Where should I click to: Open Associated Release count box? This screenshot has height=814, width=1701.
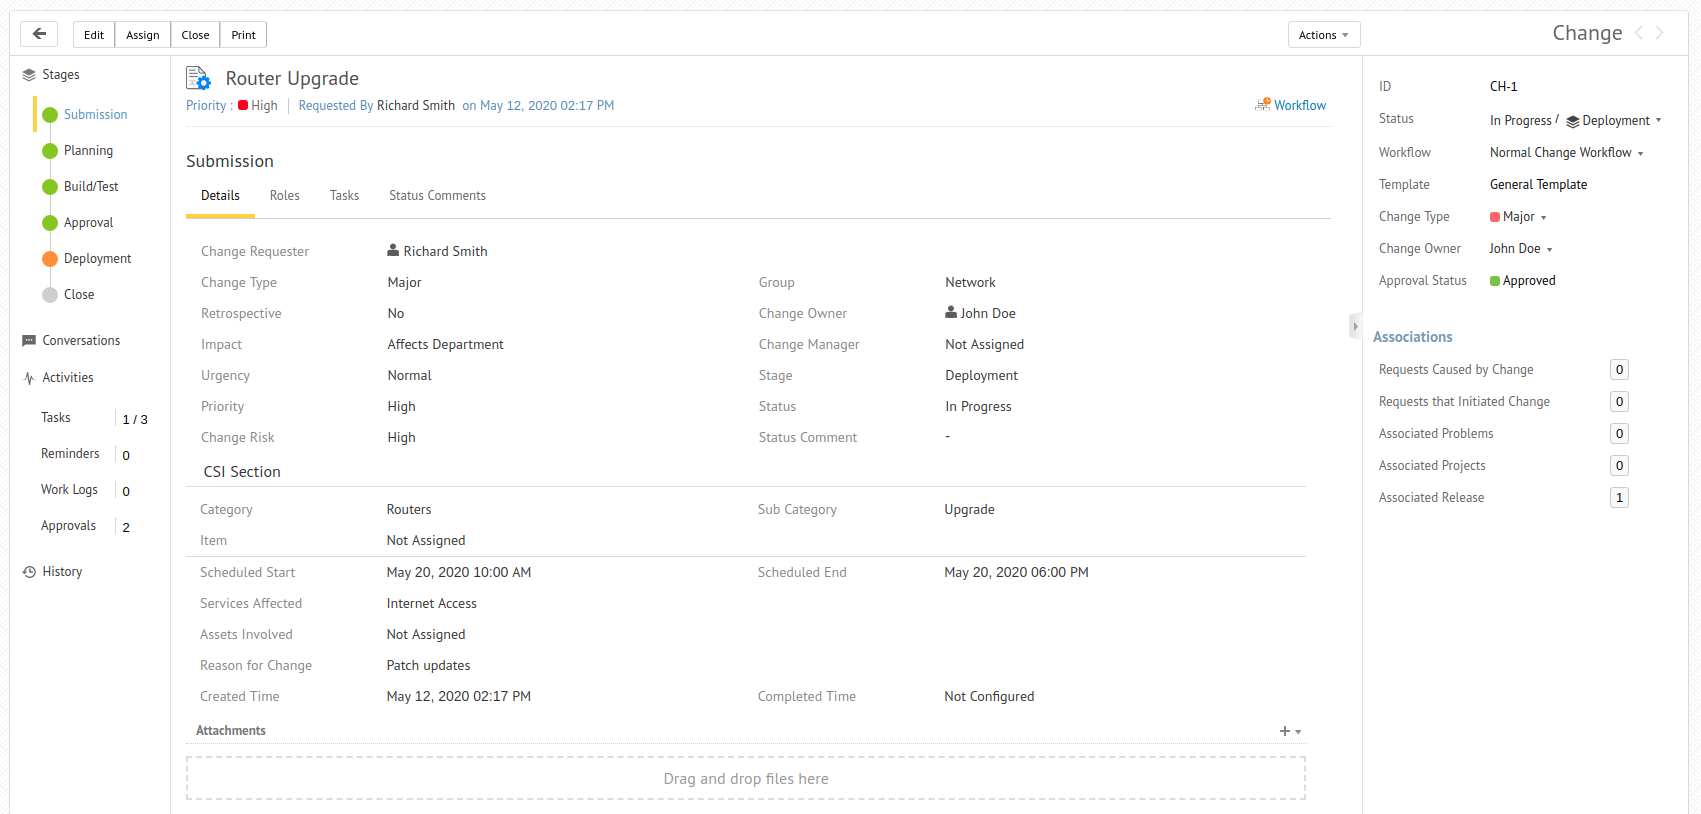[1619, 498]
